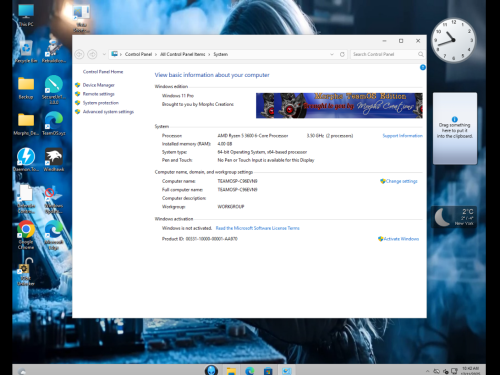This screenshot has width=500, height=375.
Task: Open Remote settings link
Action: [98, 94]
